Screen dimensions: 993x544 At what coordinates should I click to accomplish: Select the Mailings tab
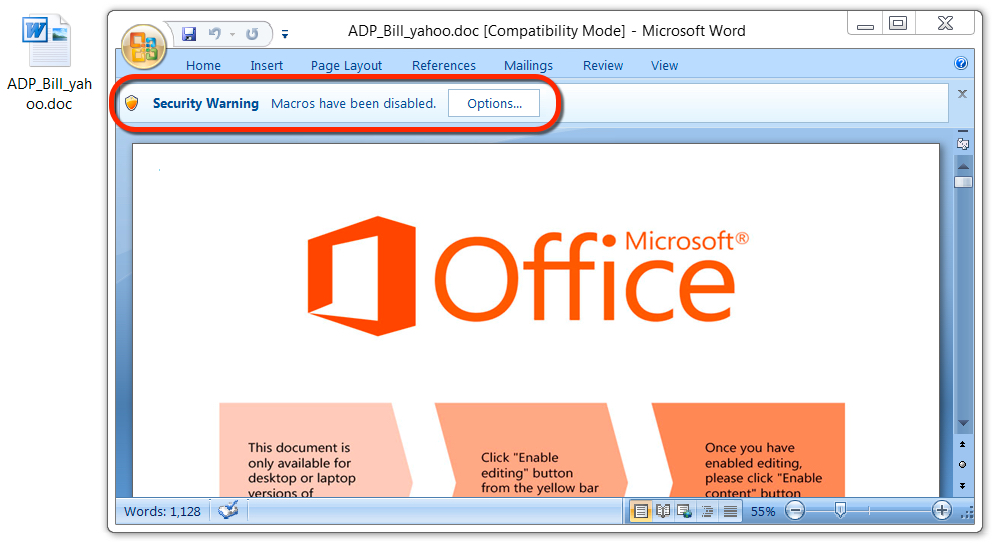point(528,65)
